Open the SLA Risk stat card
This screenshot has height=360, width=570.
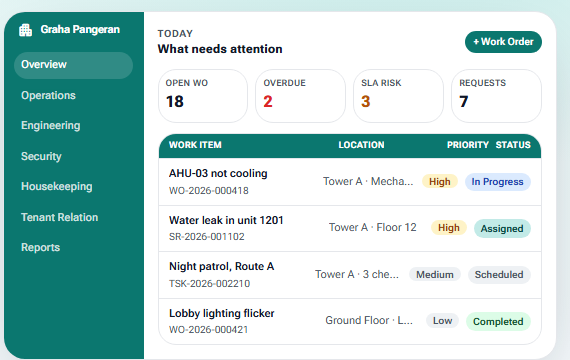tap(398, 96)
